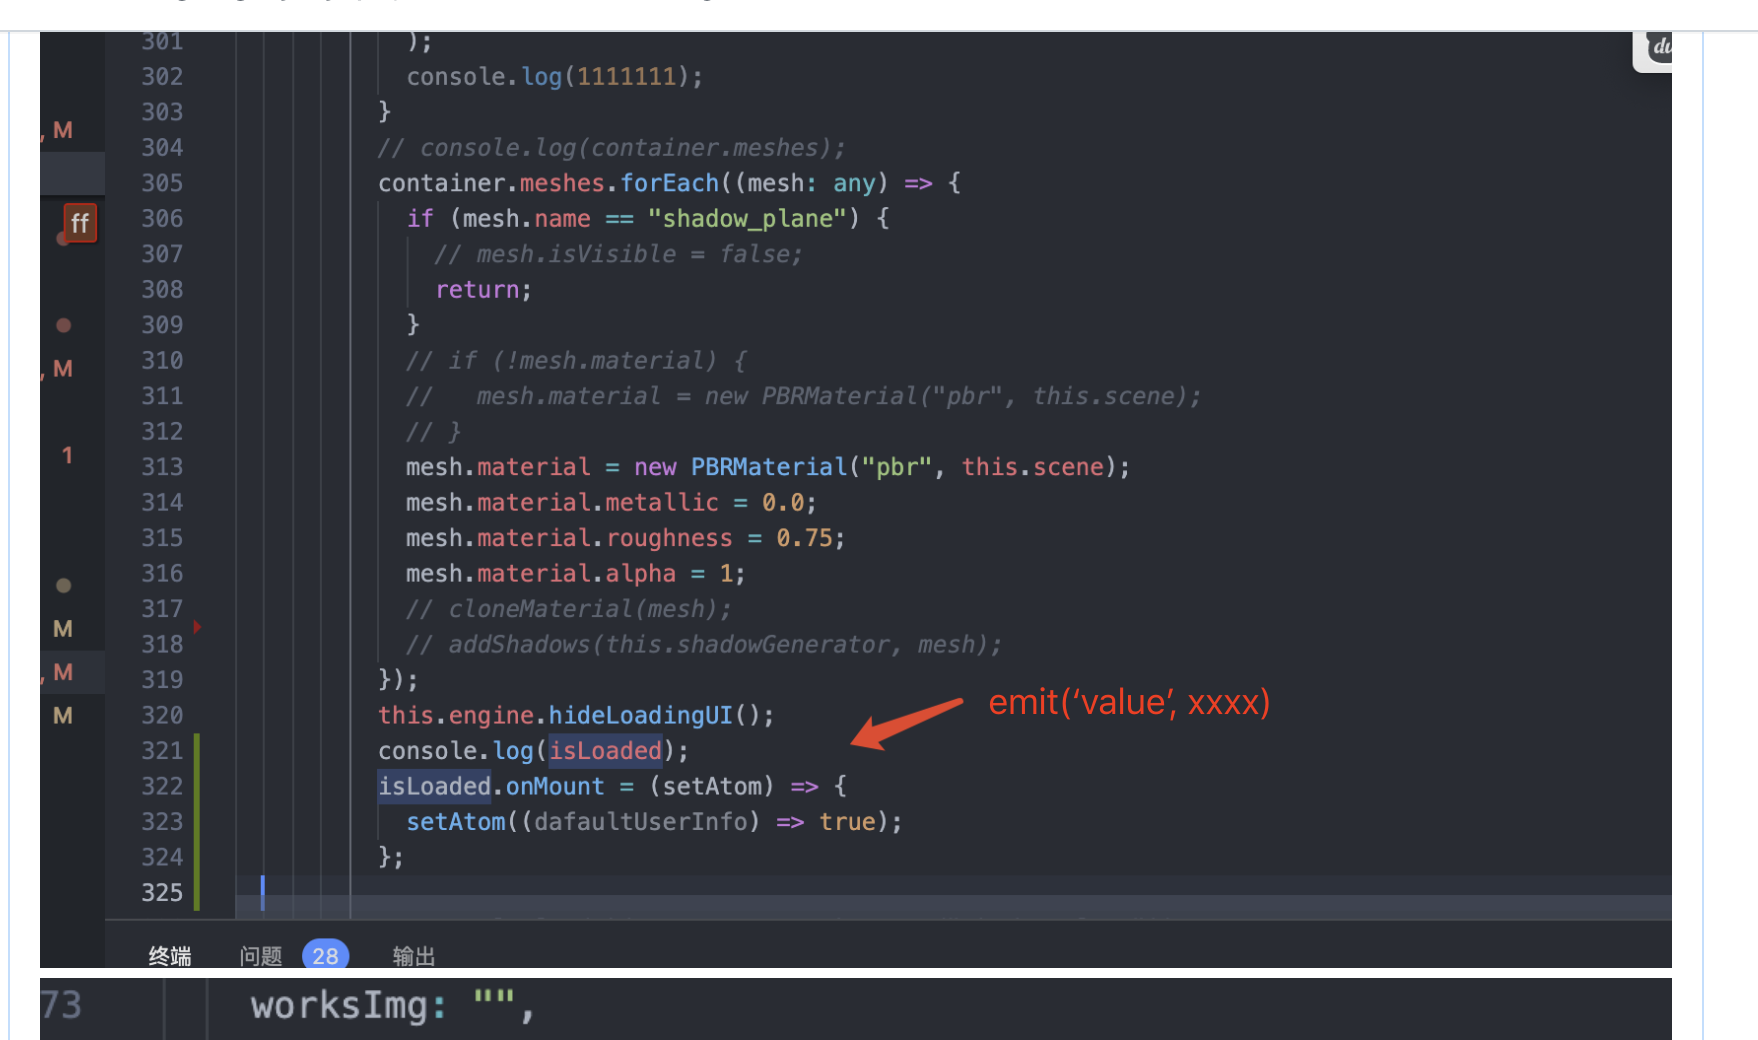This screenshot has width=1758, height=1040.
Task: Click the "du" watermark at top right
Action: point(1660,46)
